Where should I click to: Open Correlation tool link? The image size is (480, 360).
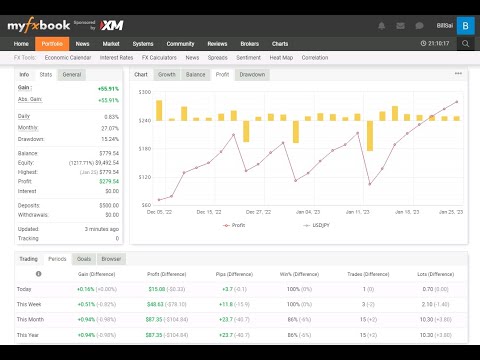coord(315,58)
